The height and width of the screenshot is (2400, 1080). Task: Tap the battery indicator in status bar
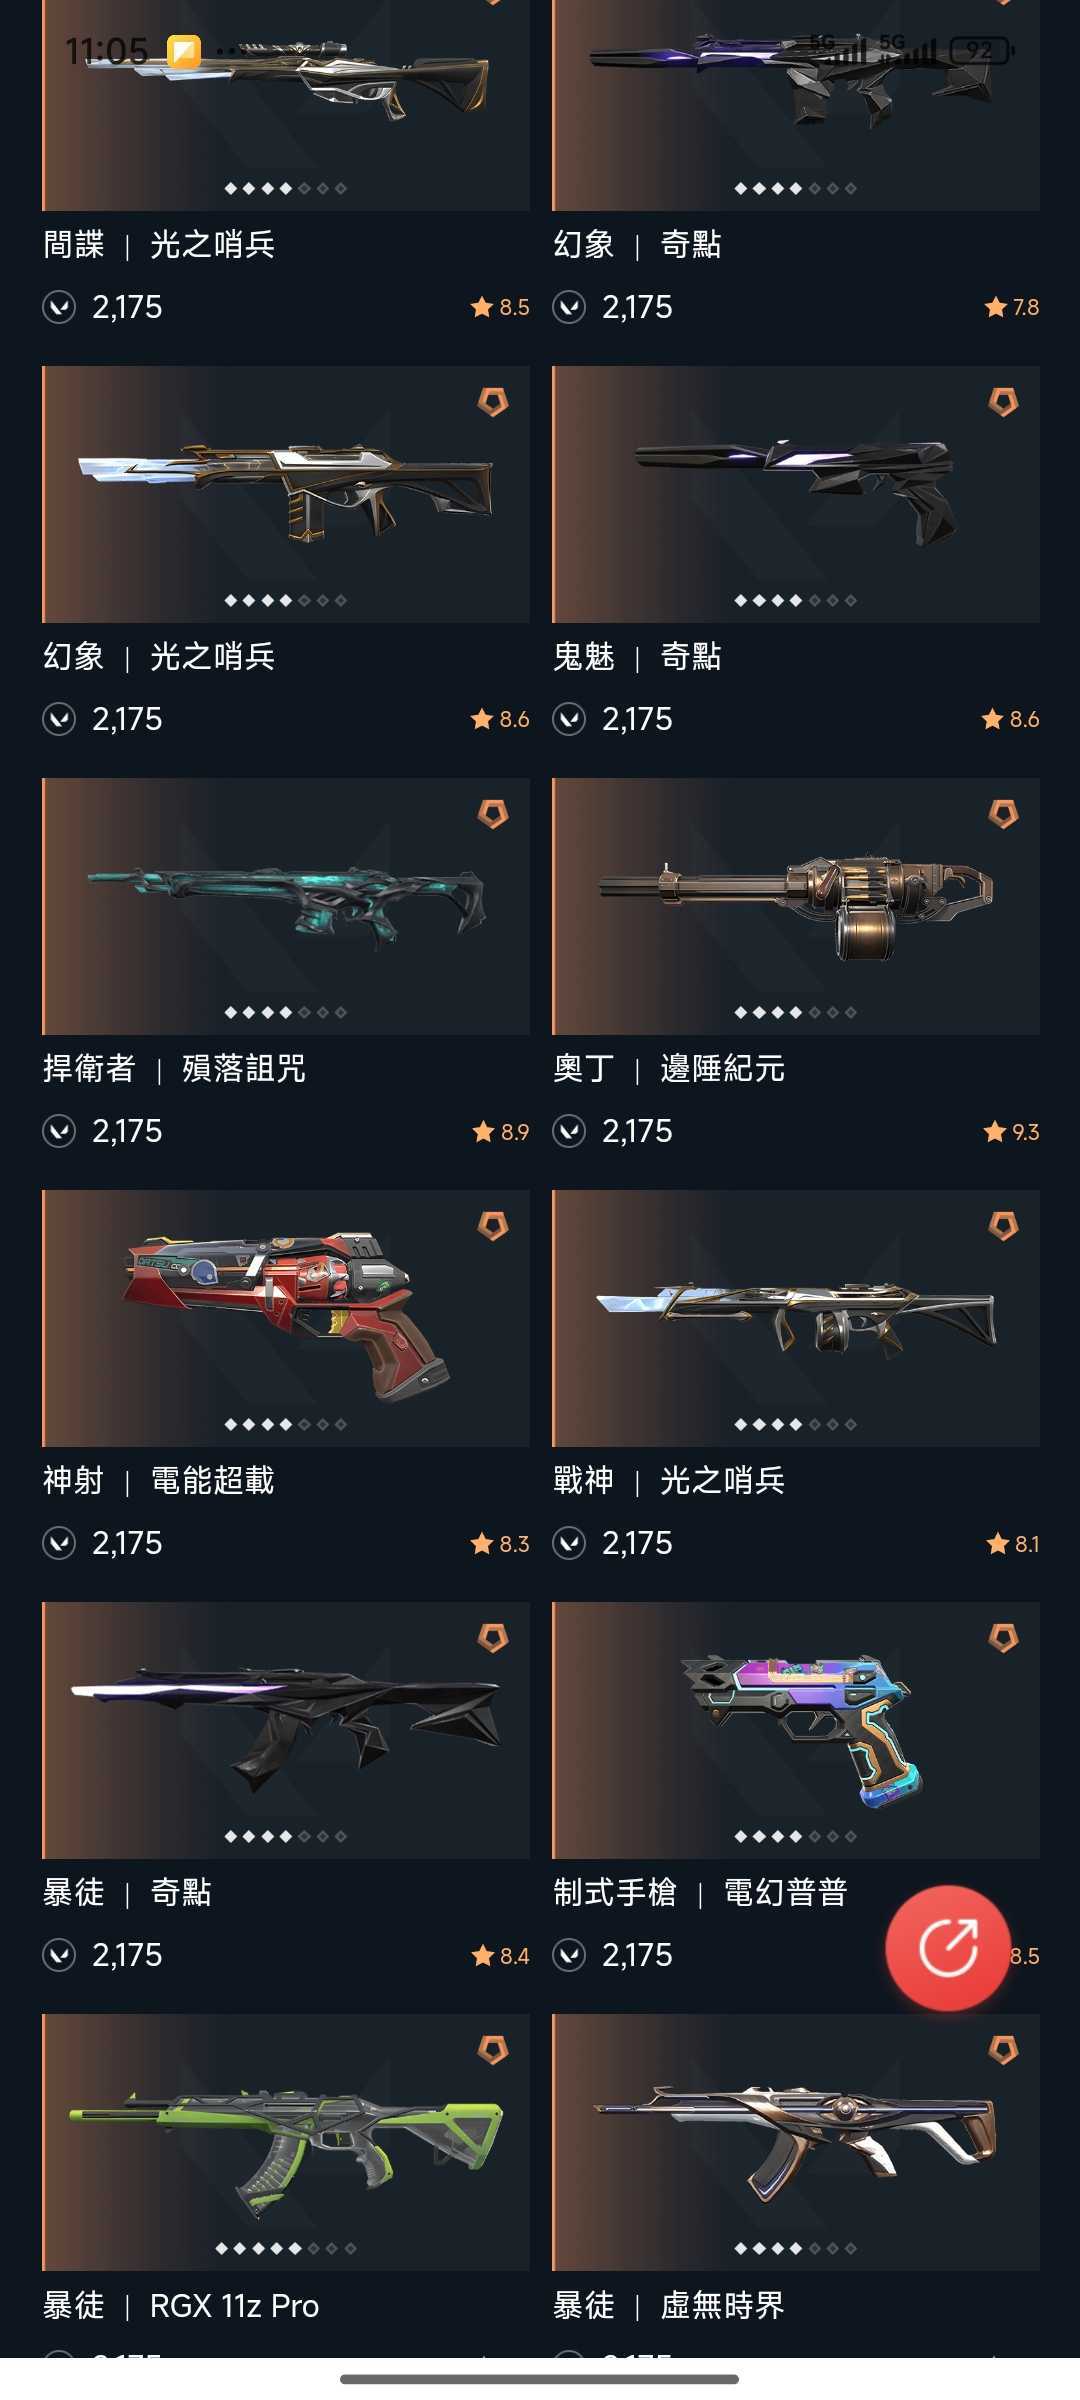click(x=981, y=50)
